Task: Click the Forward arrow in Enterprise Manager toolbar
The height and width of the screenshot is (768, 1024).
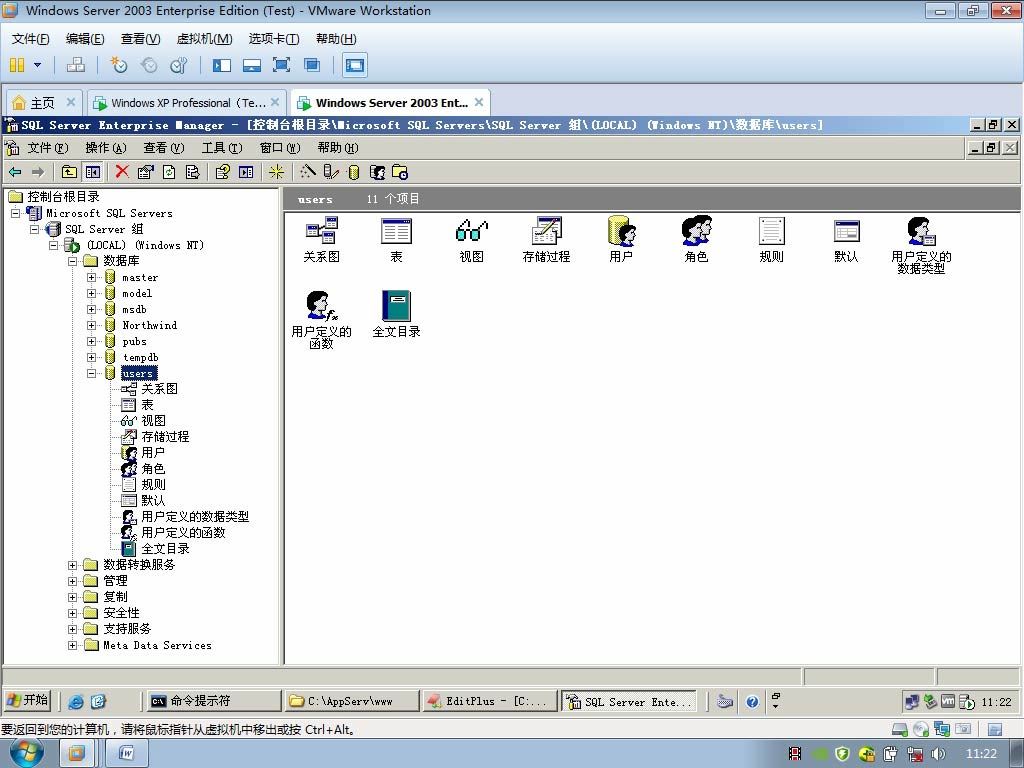Action: [38, 172]
